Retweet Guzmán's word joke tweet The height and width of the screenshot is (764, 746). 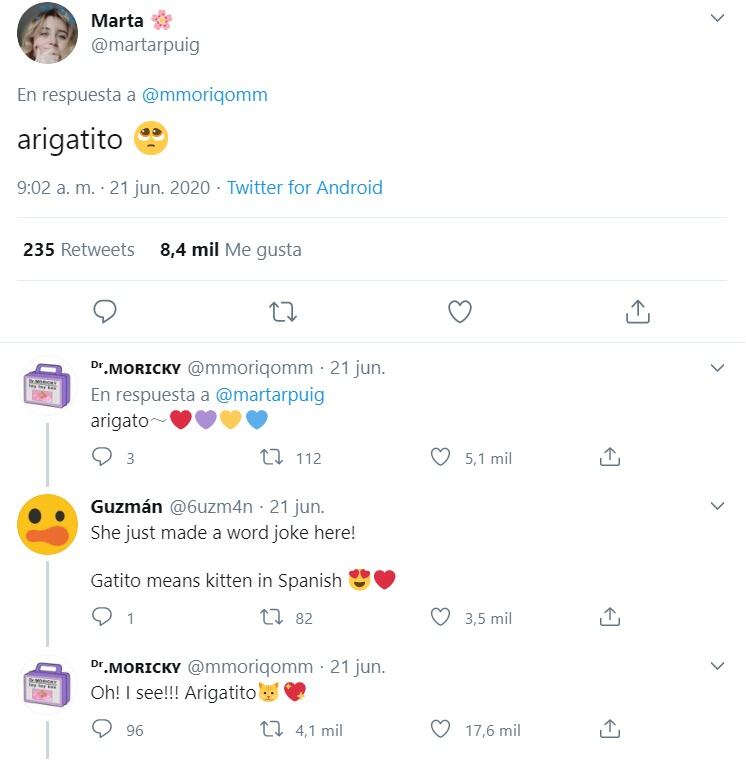click(270, 618)
